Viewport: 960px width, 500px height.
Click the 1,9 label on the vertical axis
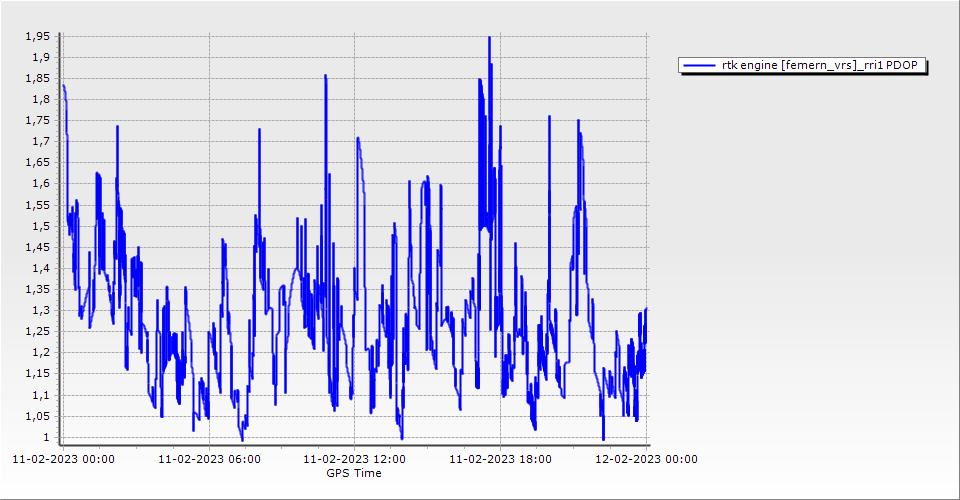(42, 57)
